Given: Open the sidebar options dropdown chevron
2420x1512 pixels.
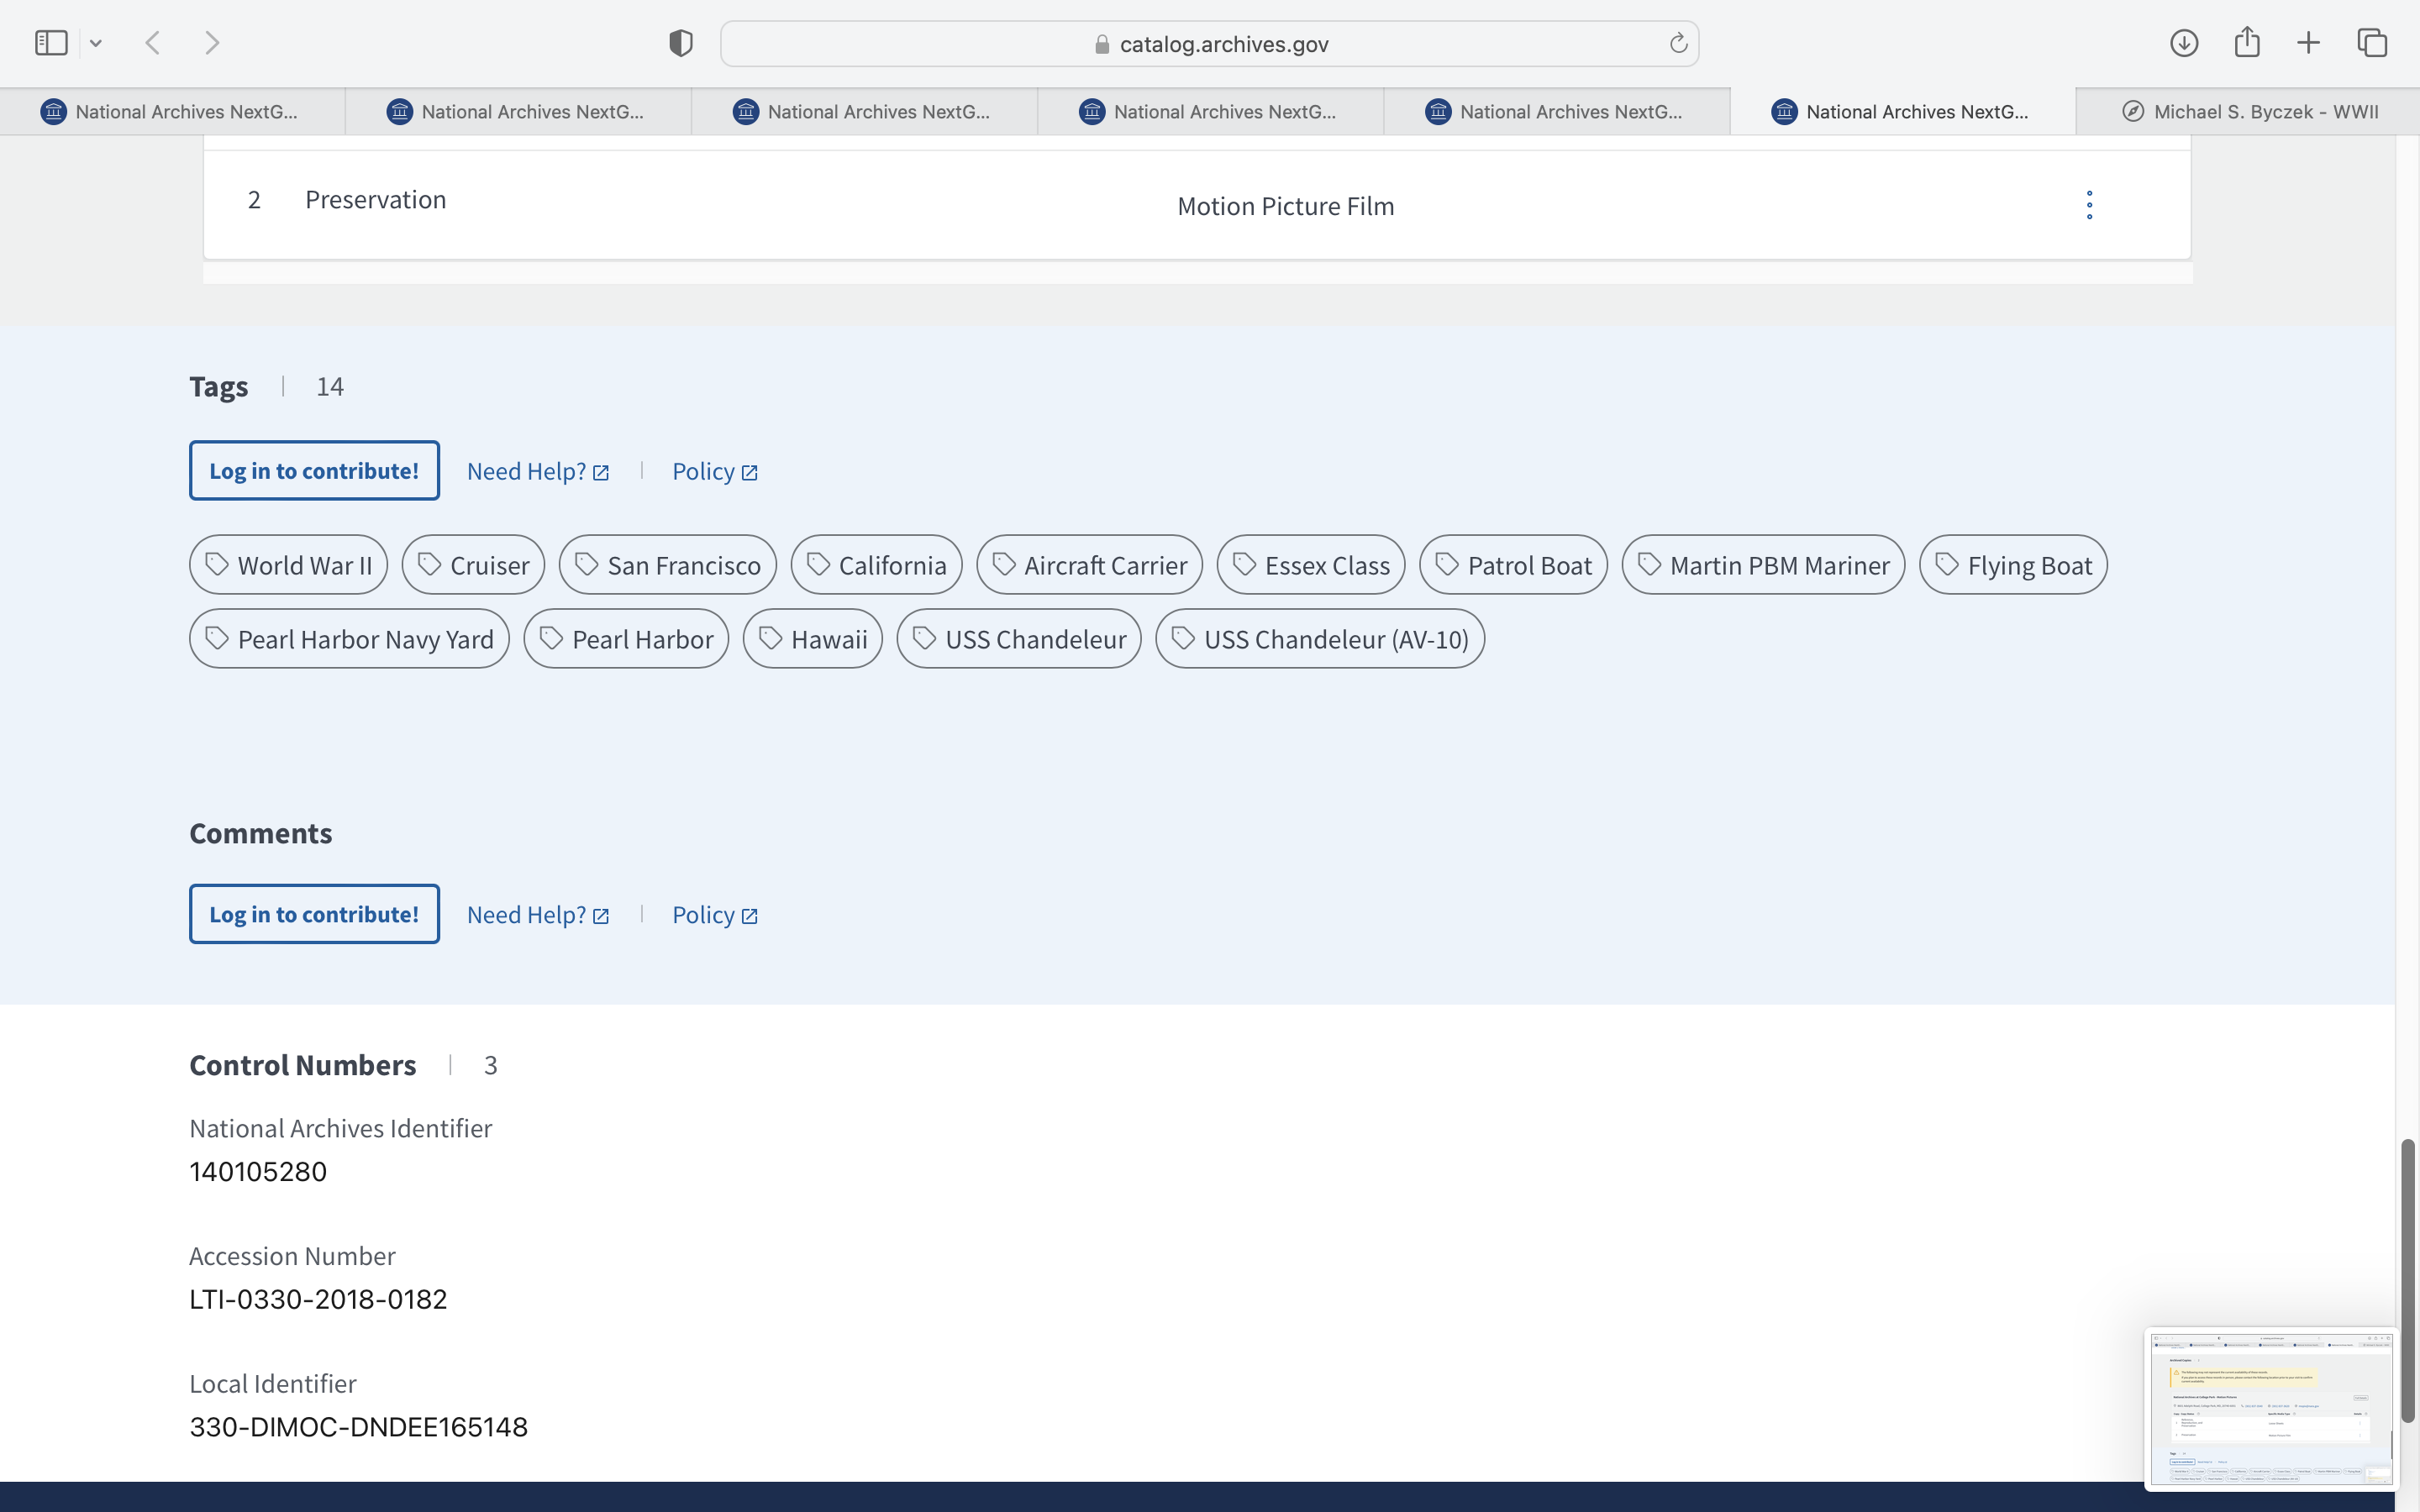Looking at the screenshot, I should click(x=96, y=43).
